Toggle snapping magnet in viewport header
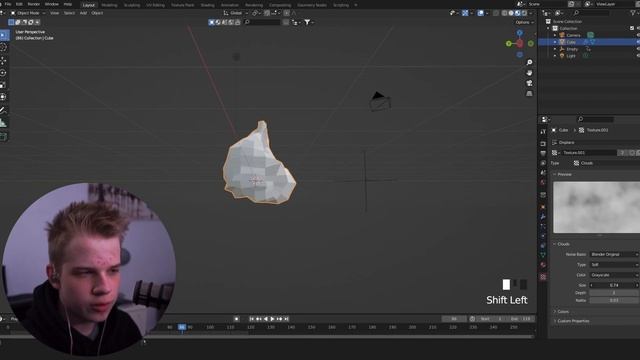The width and height of the screenshot is (640, 360). (x=267, y=13)
